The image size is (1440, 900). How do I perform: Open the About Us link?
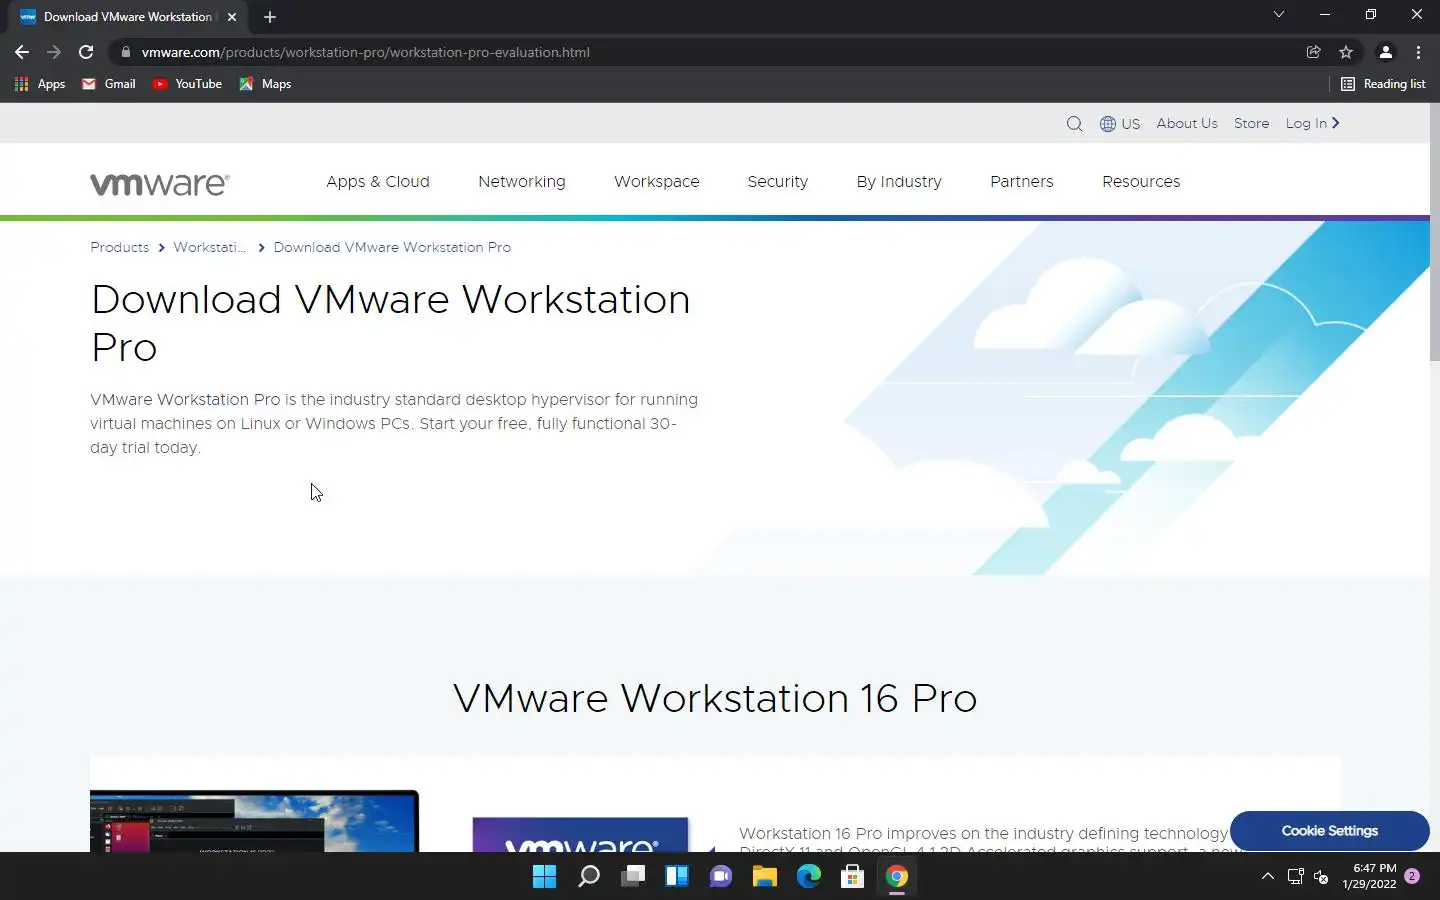[1187, 123]
